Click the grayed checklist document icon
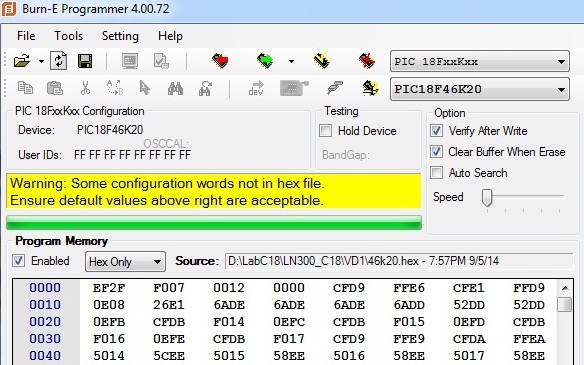Image resolution: width=584 pixels, height=365 pixels. [161, 61]
